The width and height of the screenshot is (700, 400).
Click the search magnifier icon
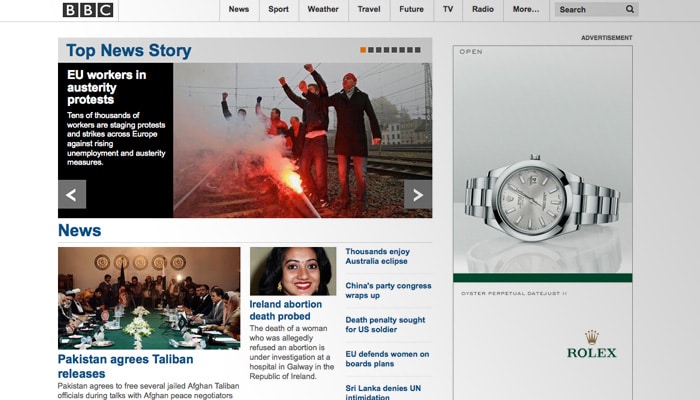(x=629, y=10)
